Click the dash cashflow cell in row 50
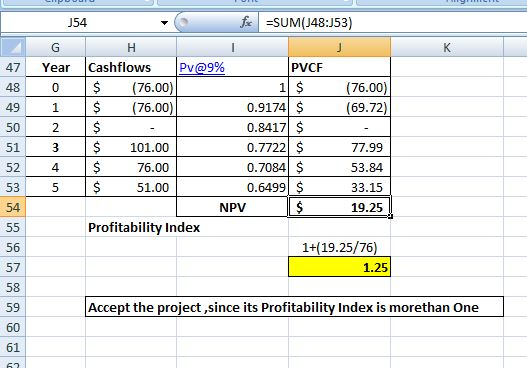527x368 pixels. tap(131, 127)
